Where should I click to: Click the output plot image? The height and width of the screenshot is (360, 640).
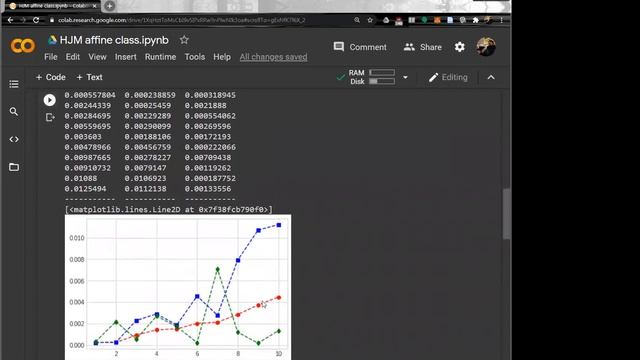click(x=178, y=287)
